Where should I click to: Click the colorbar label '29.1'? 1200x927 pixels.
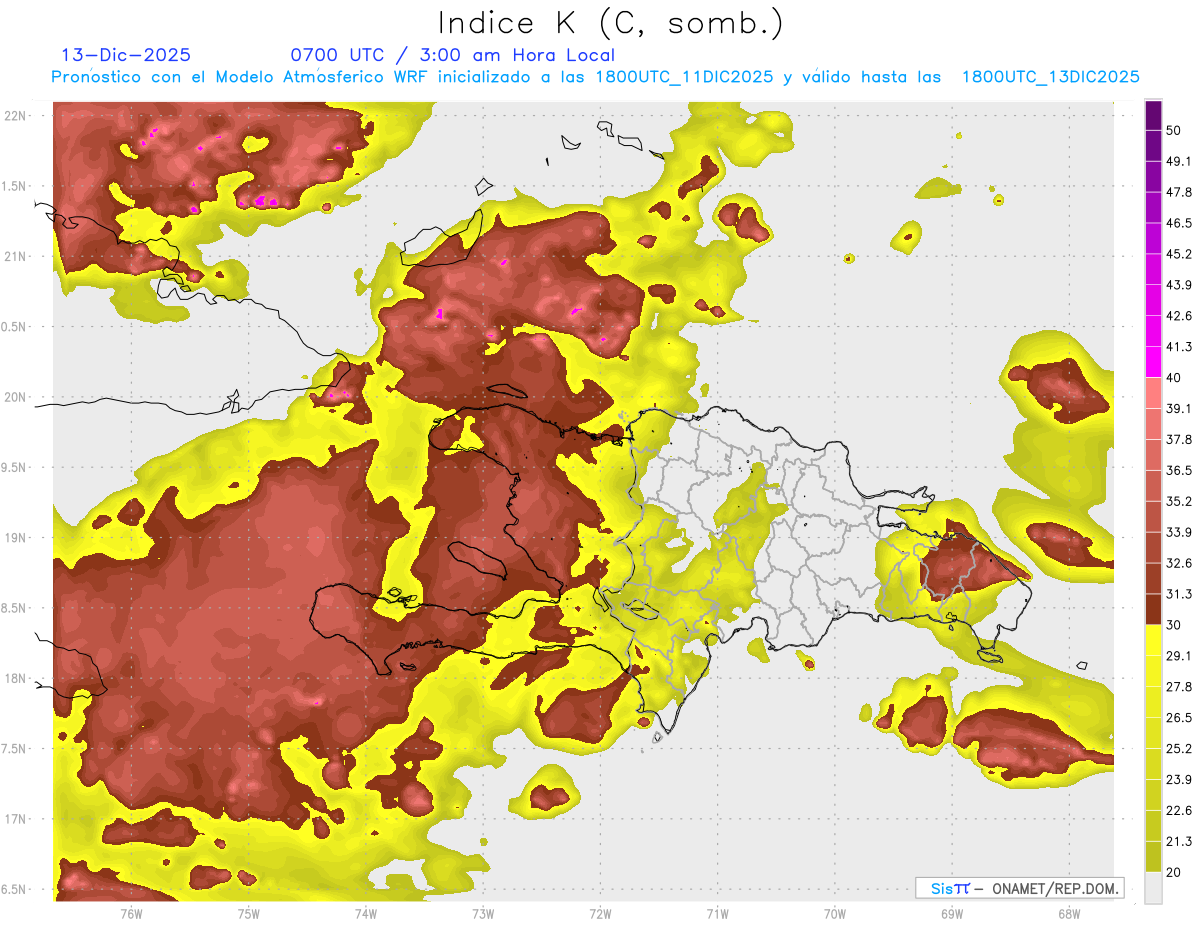(1179, 656)
